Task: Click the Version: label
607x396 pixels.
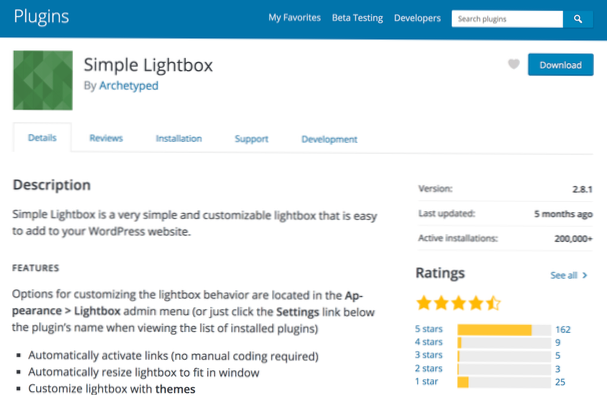Action: coord(436,189)
